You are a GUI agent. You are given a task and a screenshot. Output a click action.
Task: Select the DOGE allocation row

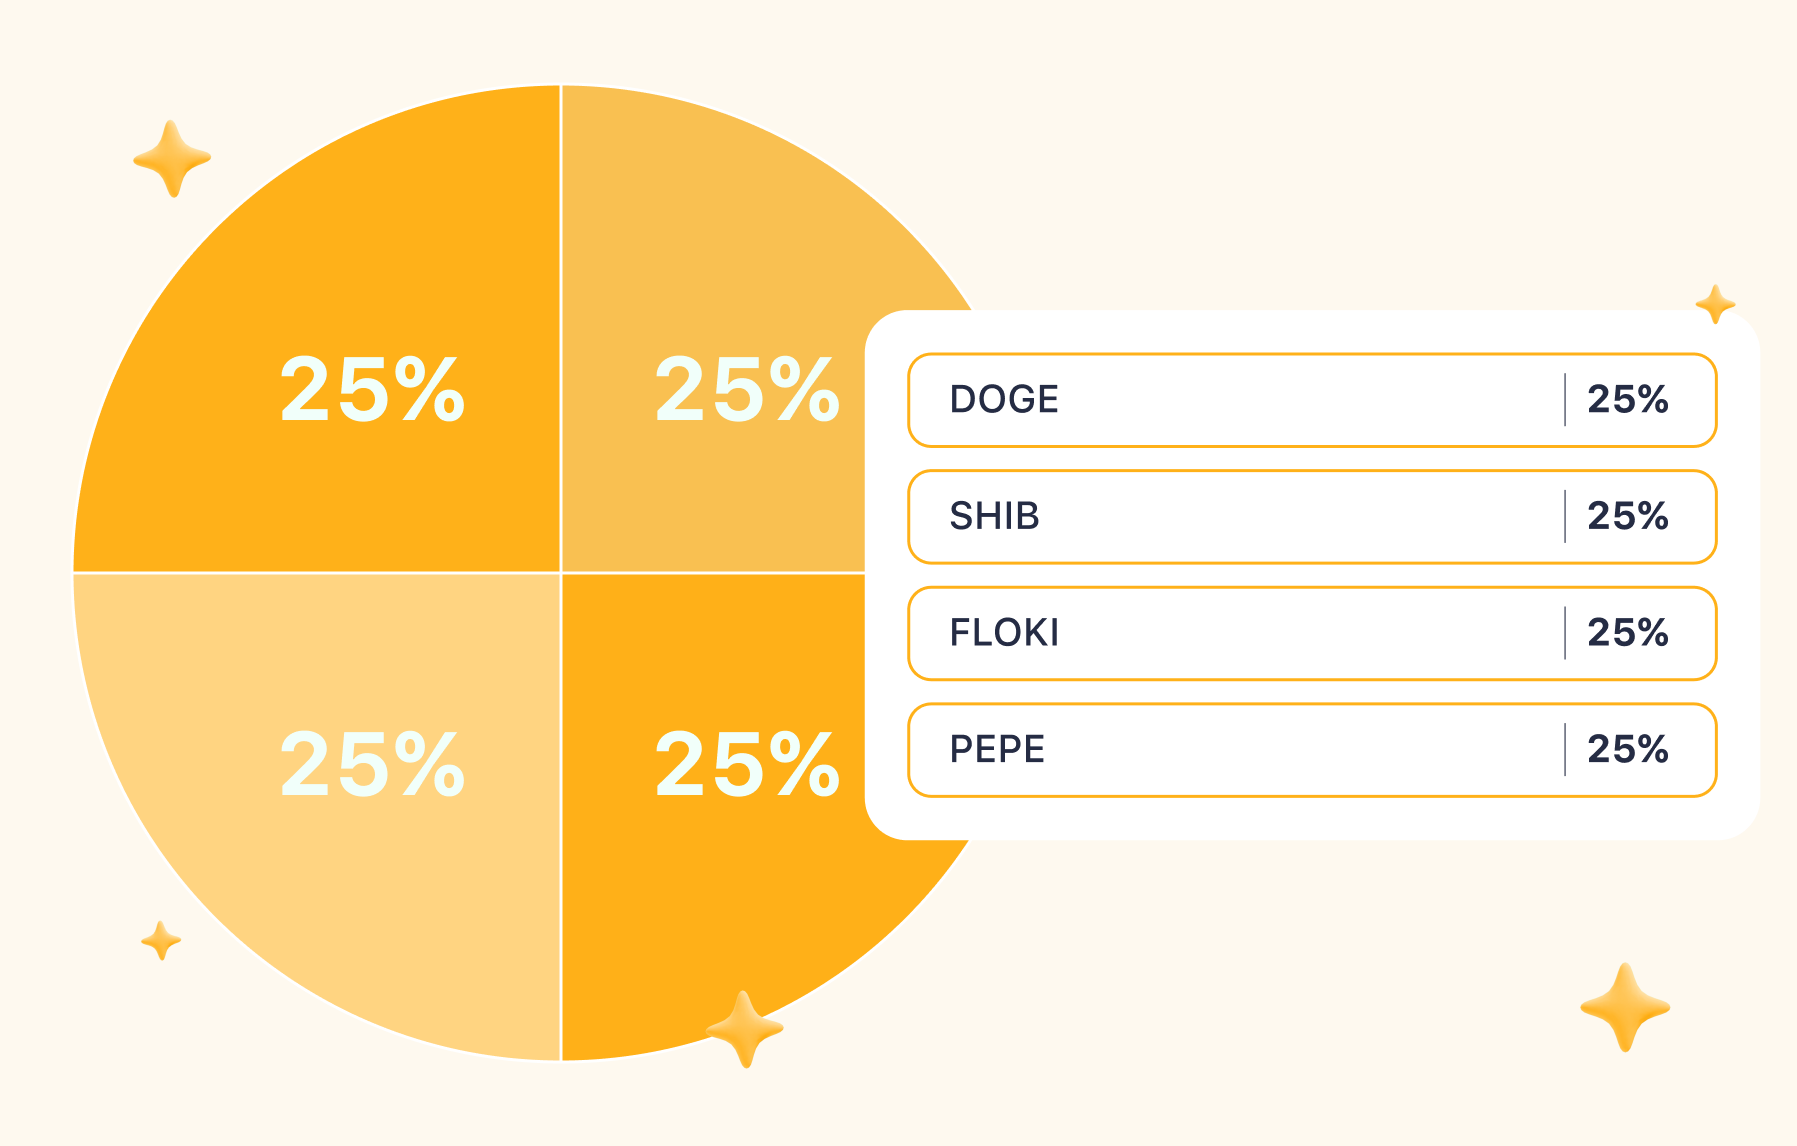[x=1312, y=400]
